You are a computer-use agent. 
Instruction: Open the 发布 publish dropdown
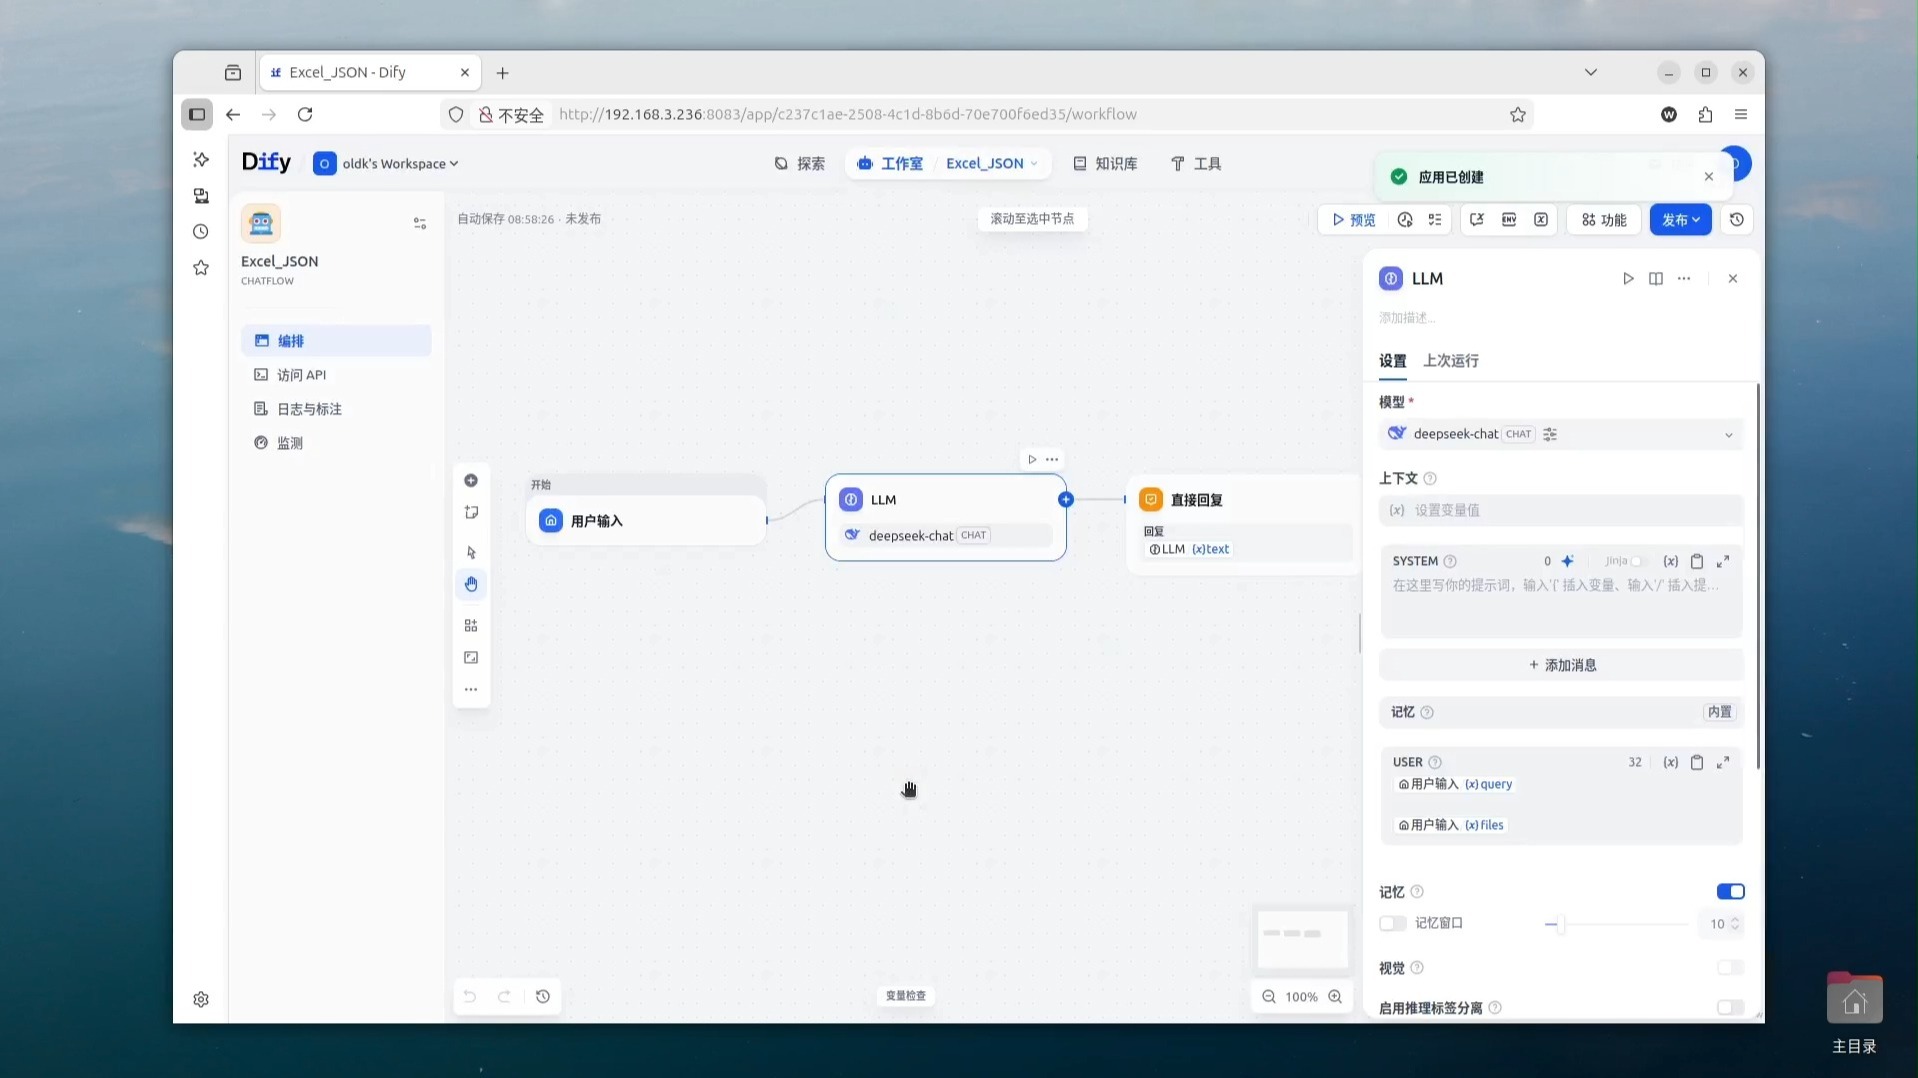(x=1680, y=220)
